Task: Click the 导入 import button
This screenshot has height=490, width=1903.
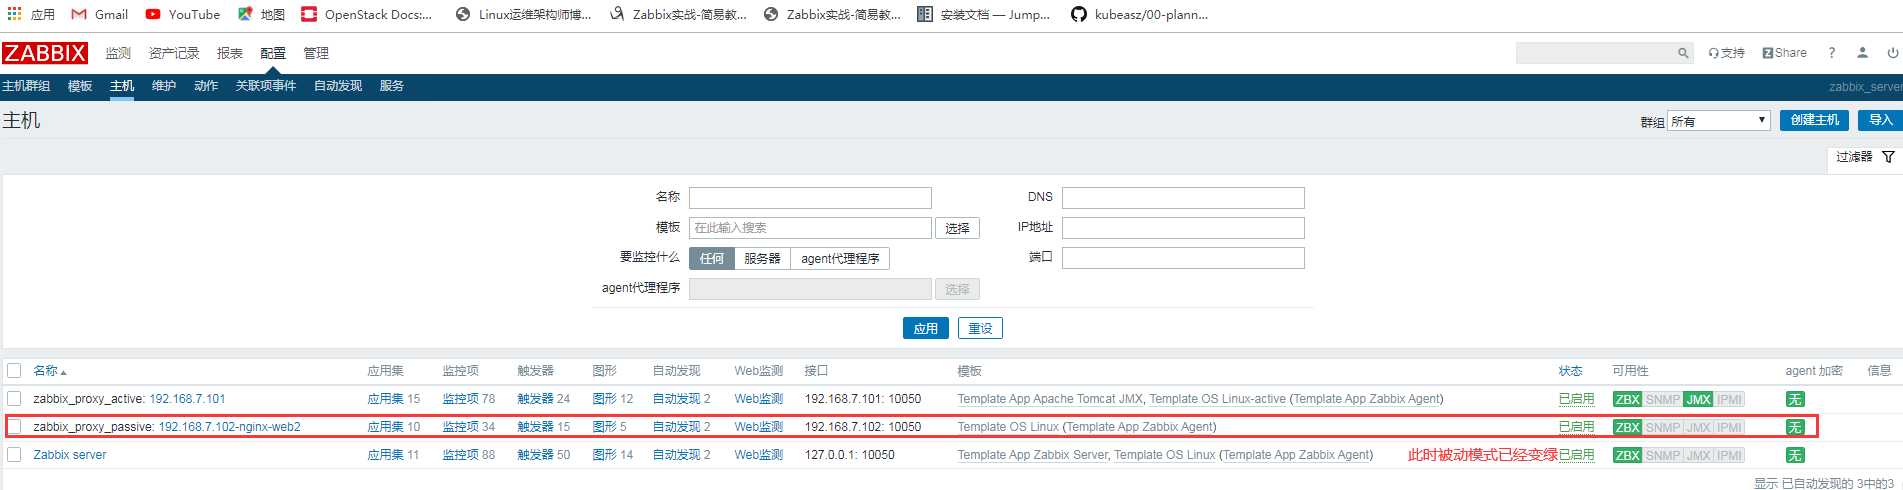Action: [1880, 120]
